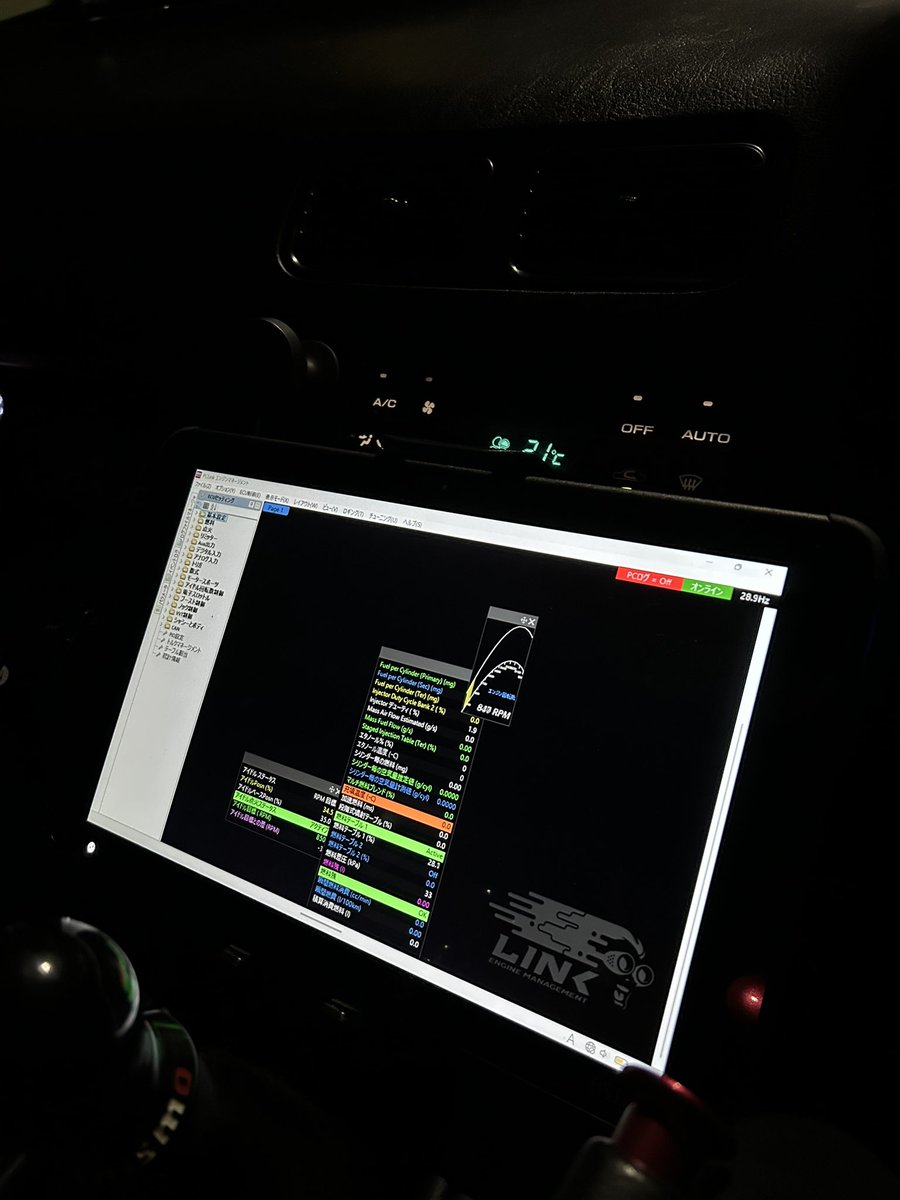The image size is (900, 1200).
Task: Click the オンライン connection status button
Action: point(707,589)
